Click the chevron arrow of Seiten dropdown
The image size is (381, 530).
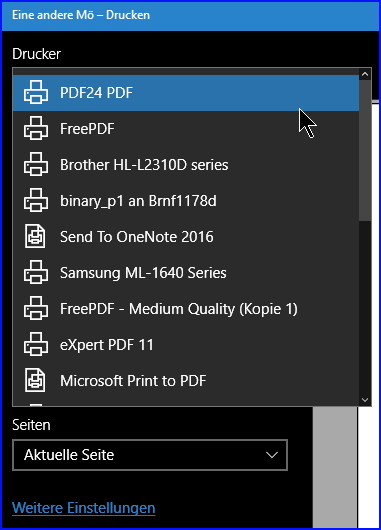272,455
